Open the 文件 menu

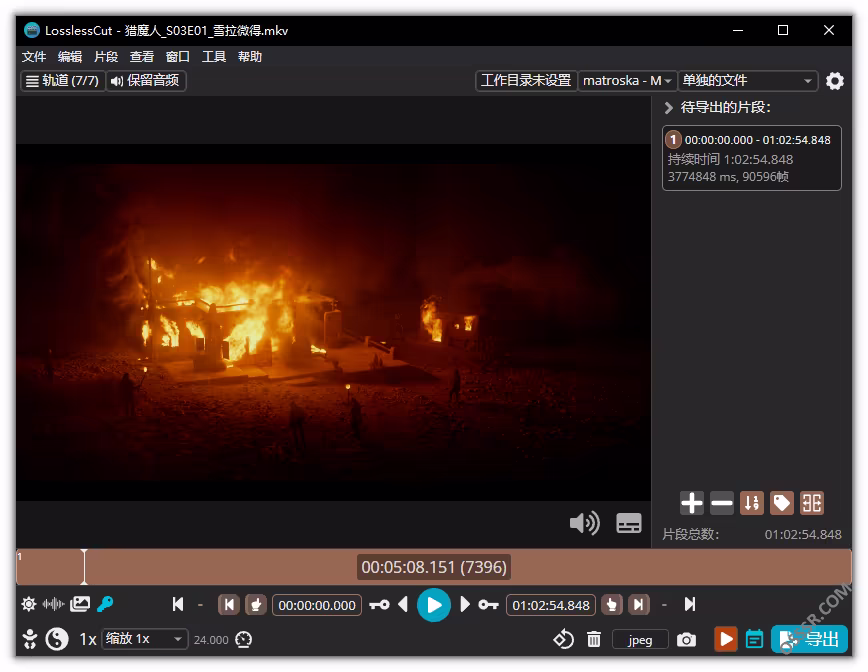pyautogui.click(x=34, y=57)
